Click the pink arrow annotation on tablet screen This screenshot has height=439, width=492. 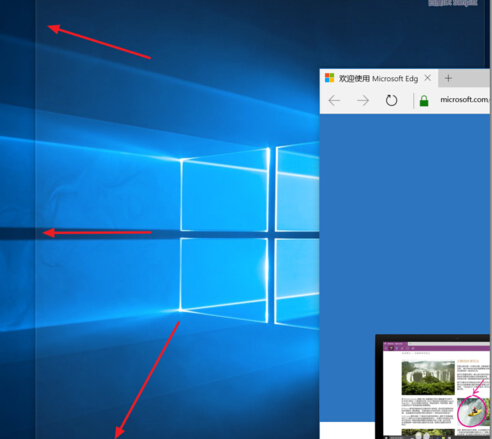[478, 386]
